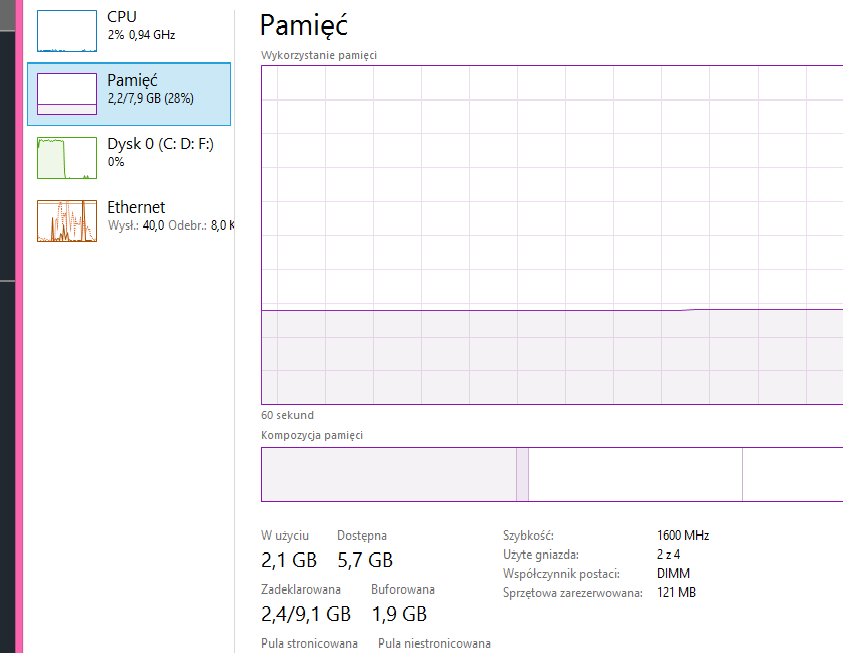
Task: Click the Buforowana 1,9 GB value
Action: coord(399,614)
